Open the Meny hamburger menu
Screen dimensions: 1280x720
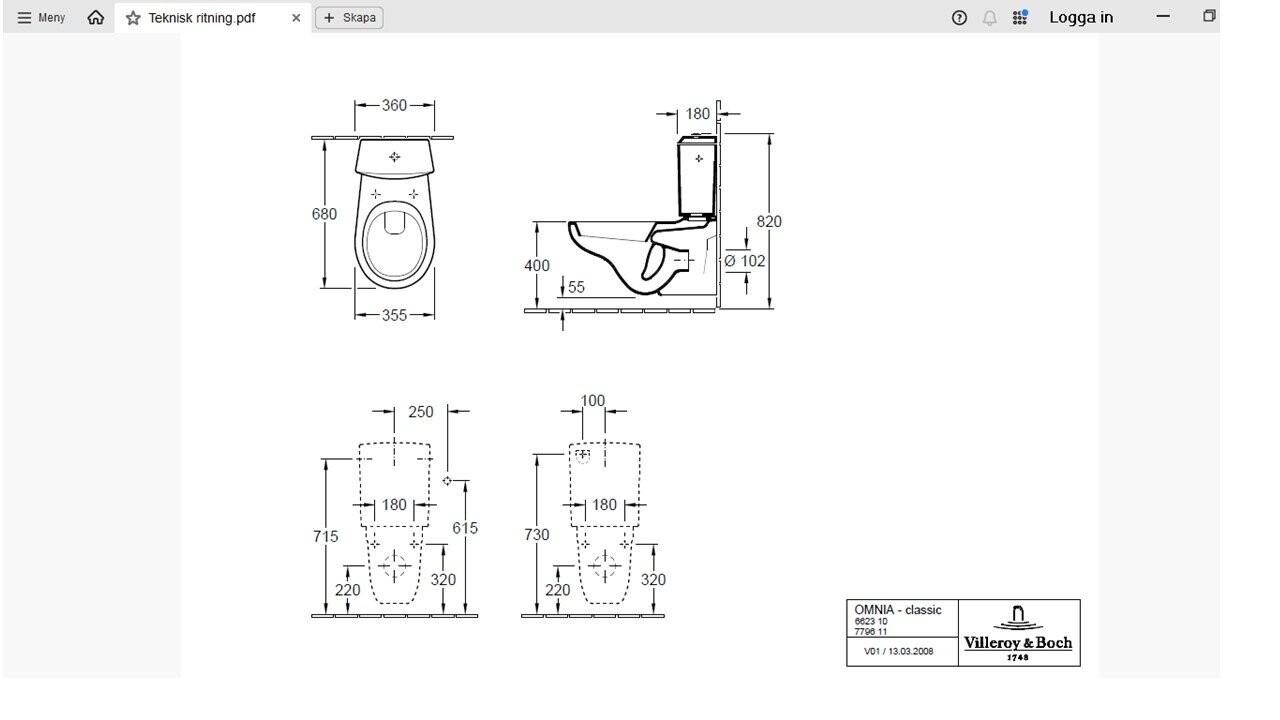[41, 17]
